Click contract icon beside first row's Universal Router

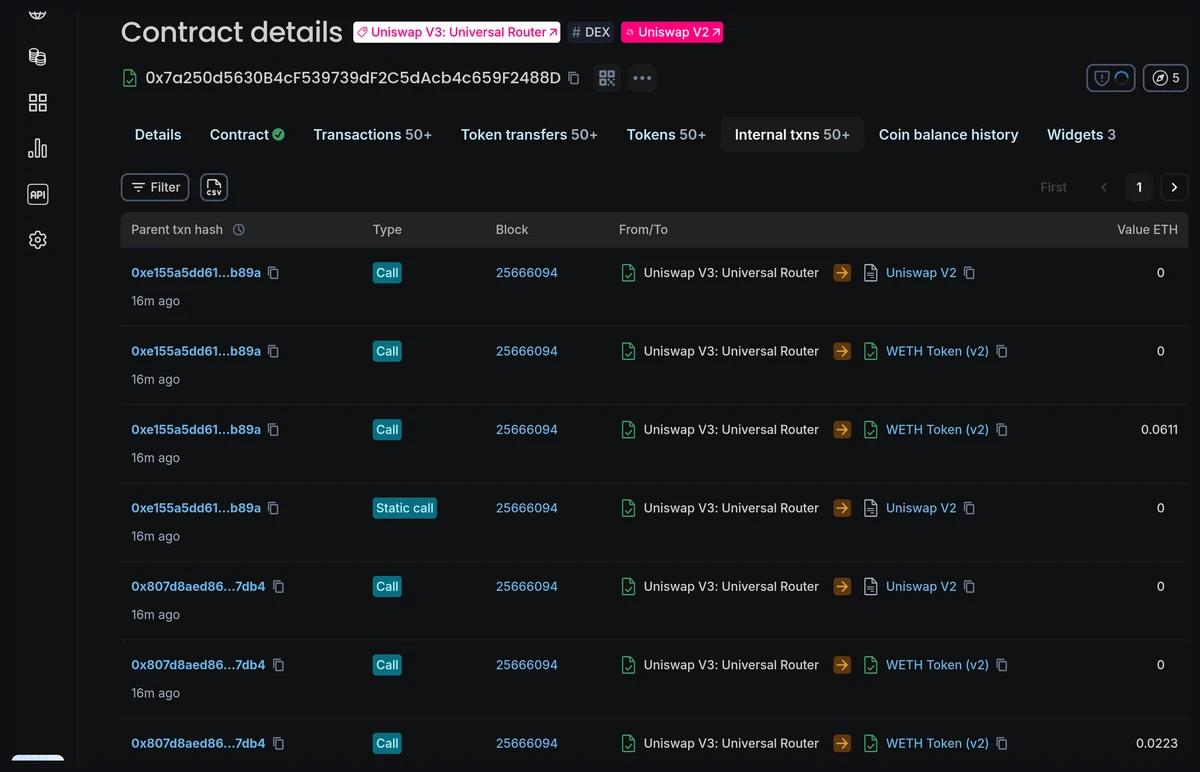pos(628,273)
